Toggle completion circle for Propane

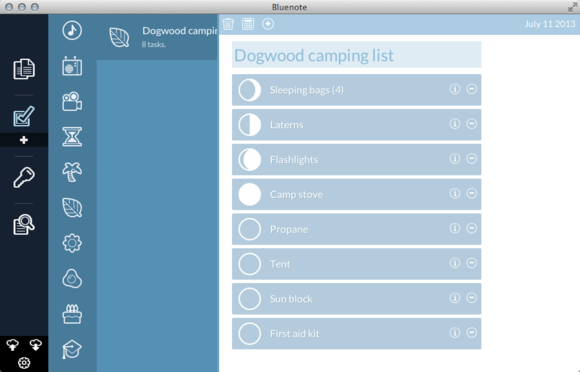pyautogui.click(x=250, y=229)
